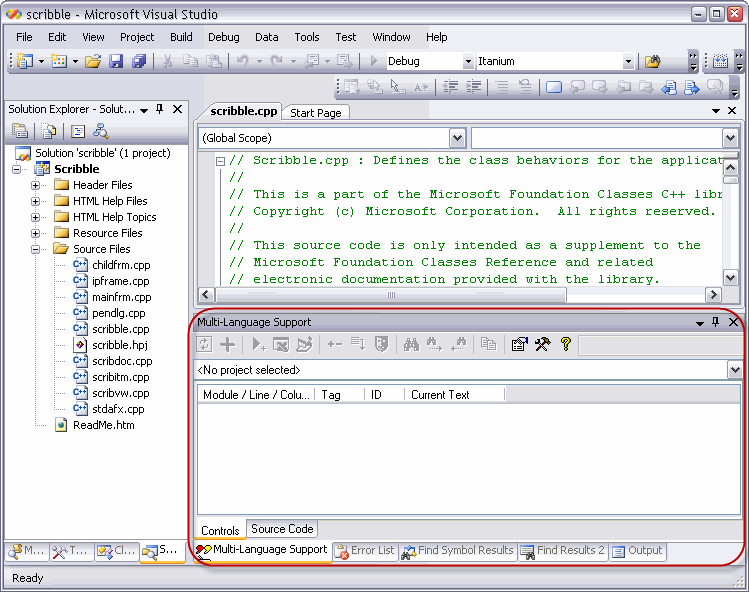
Task: Collapse the code outline at first comment
Action: (220, 161)
